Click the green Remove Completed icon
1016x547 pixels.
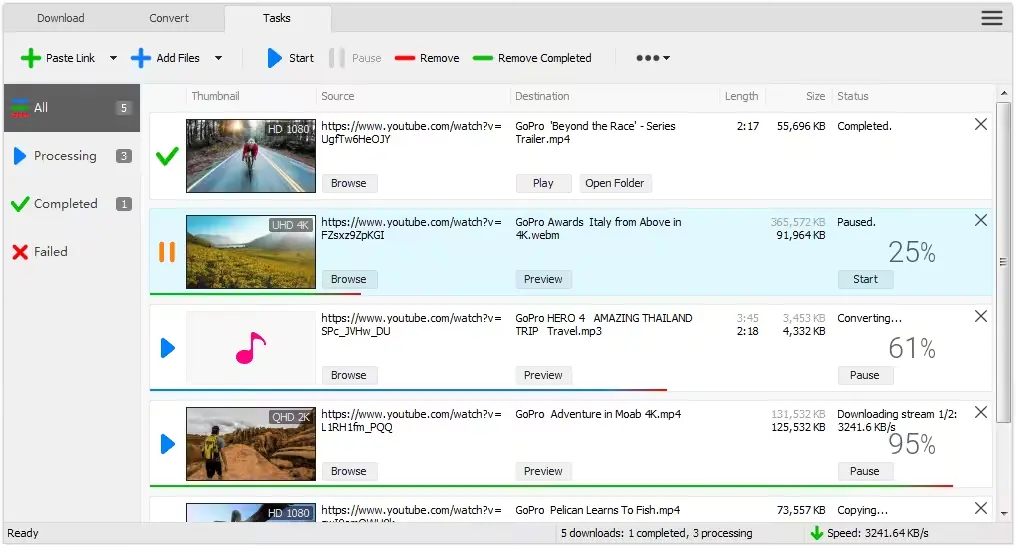pyautogui.click(x=483, y=58)
